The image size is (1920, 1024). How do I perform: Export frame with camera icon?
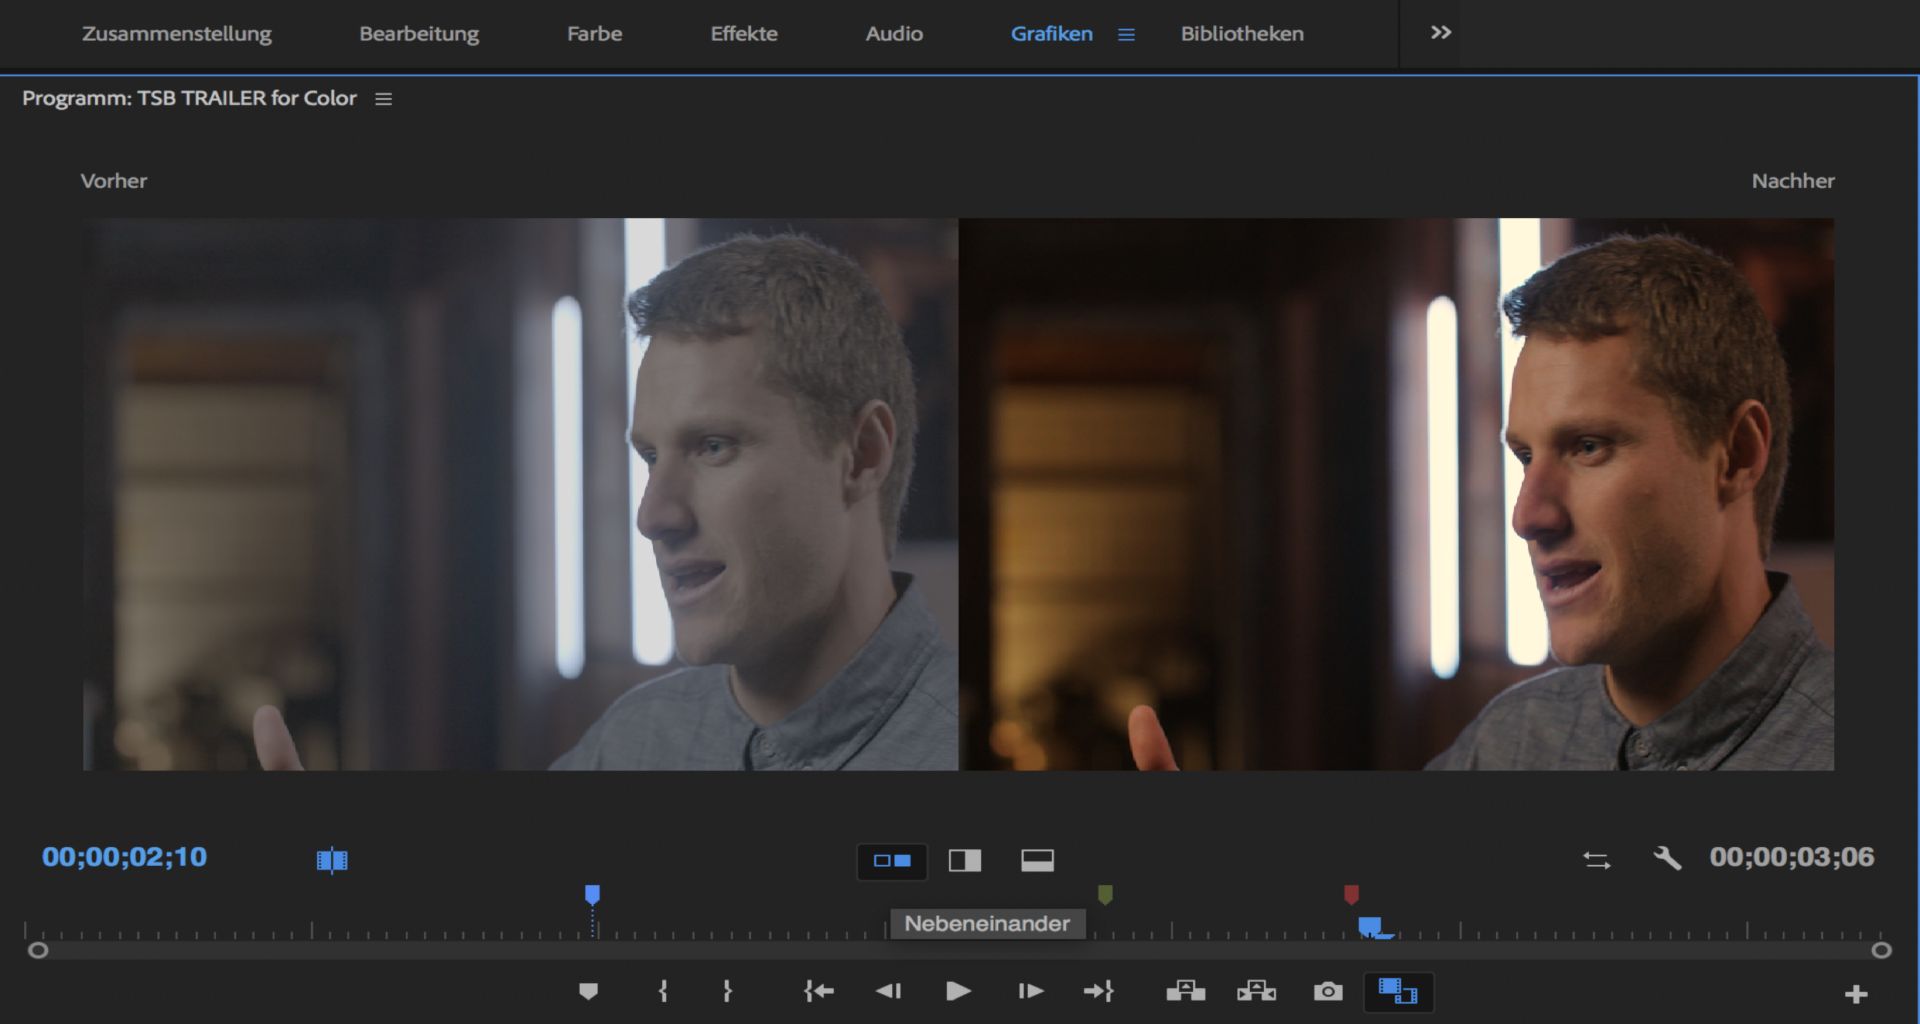pyautogui.click(x=1328, y=991)
